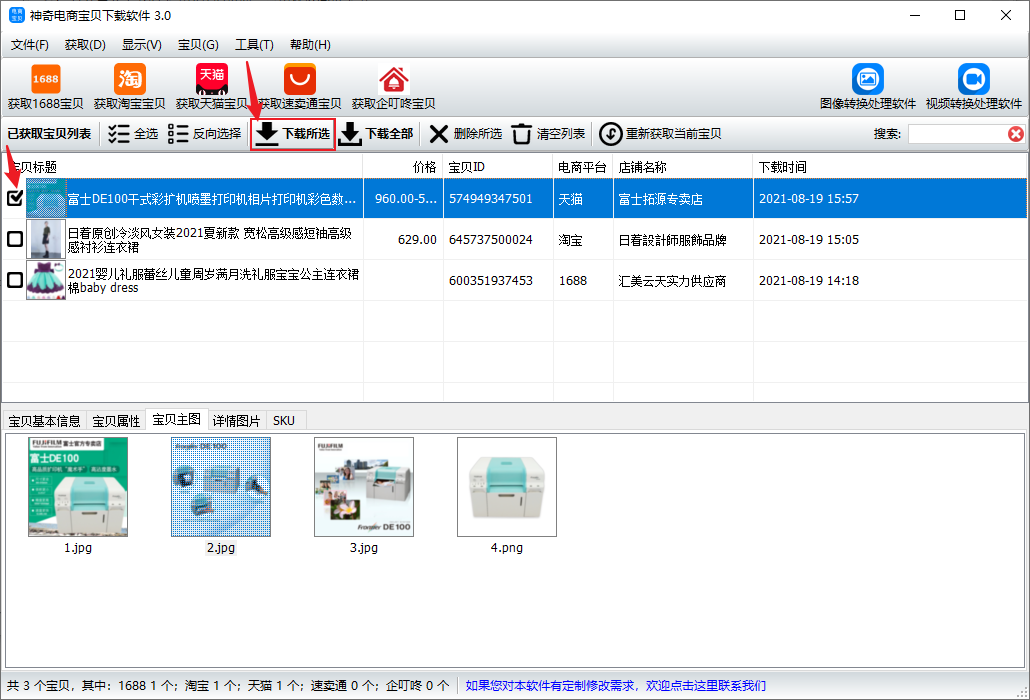This screenshot has width=1030, height=700.
Task: Switch to the 详情图片 tab
Action: click(x=236, y=421)
